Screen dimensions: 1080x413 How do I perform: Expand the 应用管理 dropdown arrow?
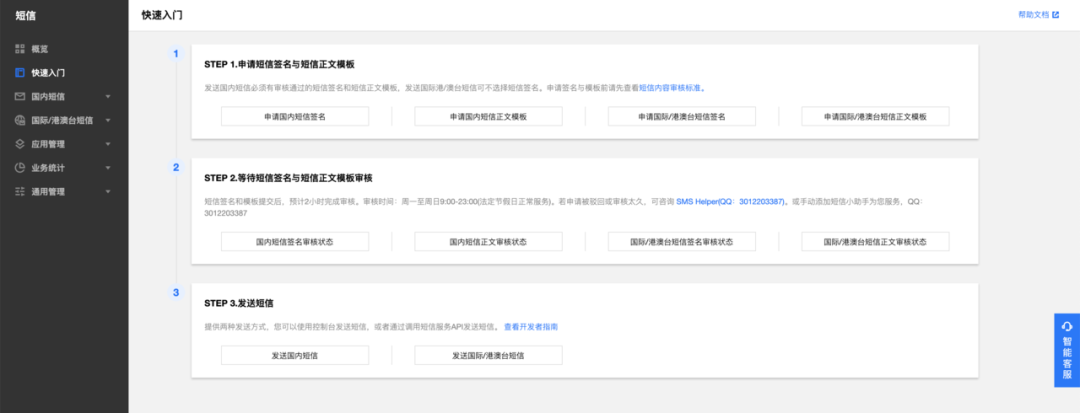108,144
